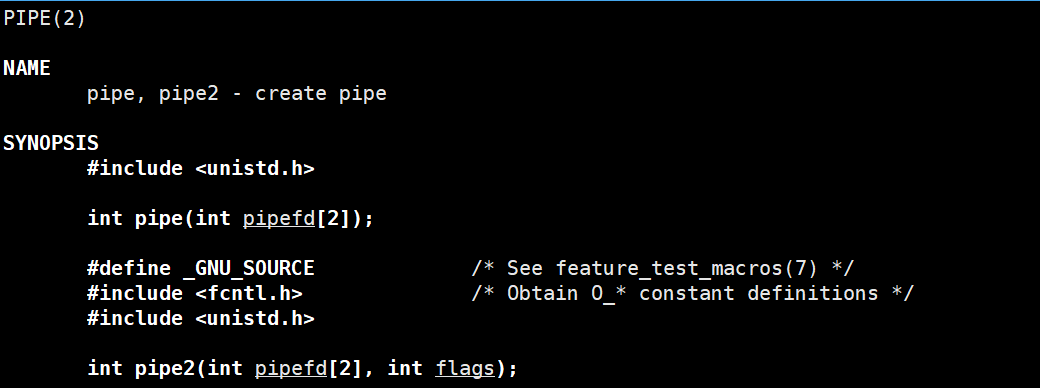This screenshot has height=388, width=1040.
Task: Click the word 'create' in the description
Action: pyautogui.click(x=291, y=94)
